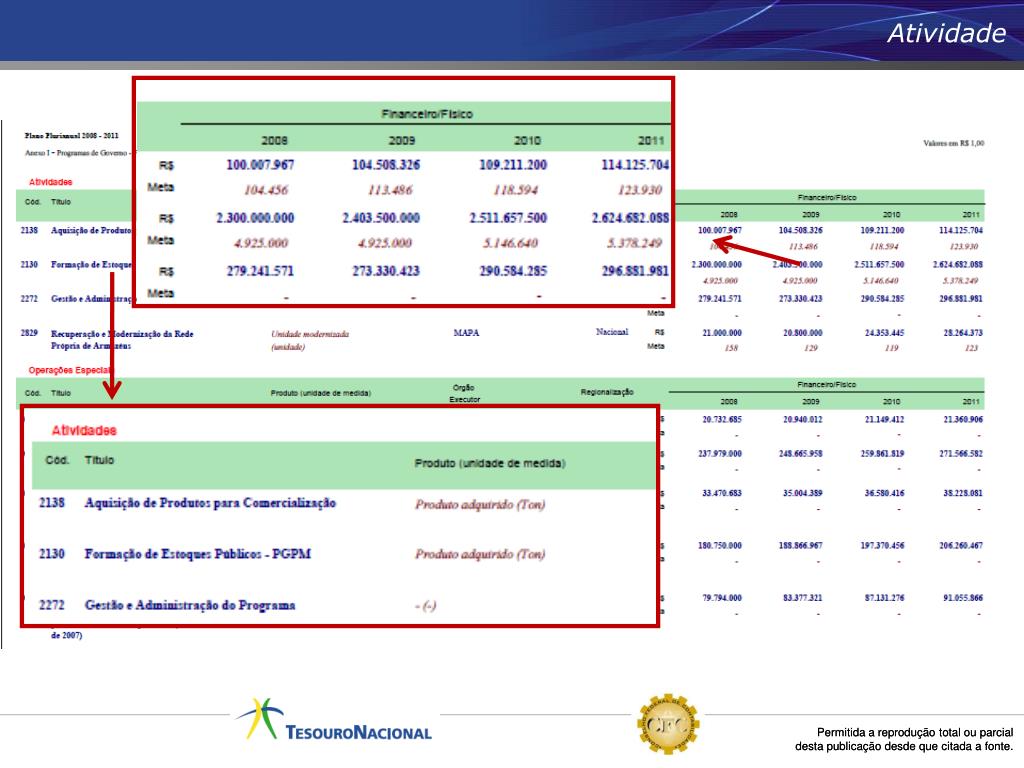Click the value 35.004.389
1024x768 pixels.
(803, 493)
